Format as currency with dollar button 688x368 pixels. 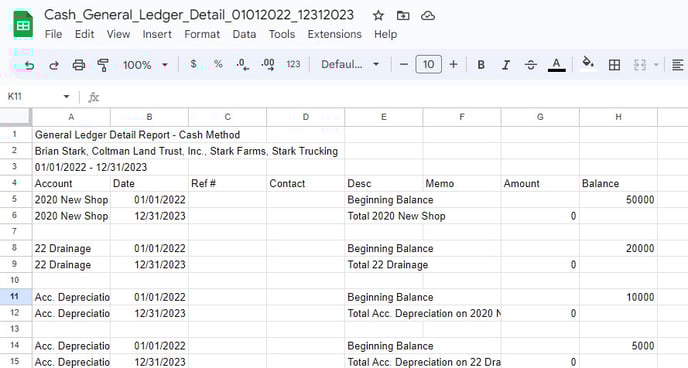194,64
